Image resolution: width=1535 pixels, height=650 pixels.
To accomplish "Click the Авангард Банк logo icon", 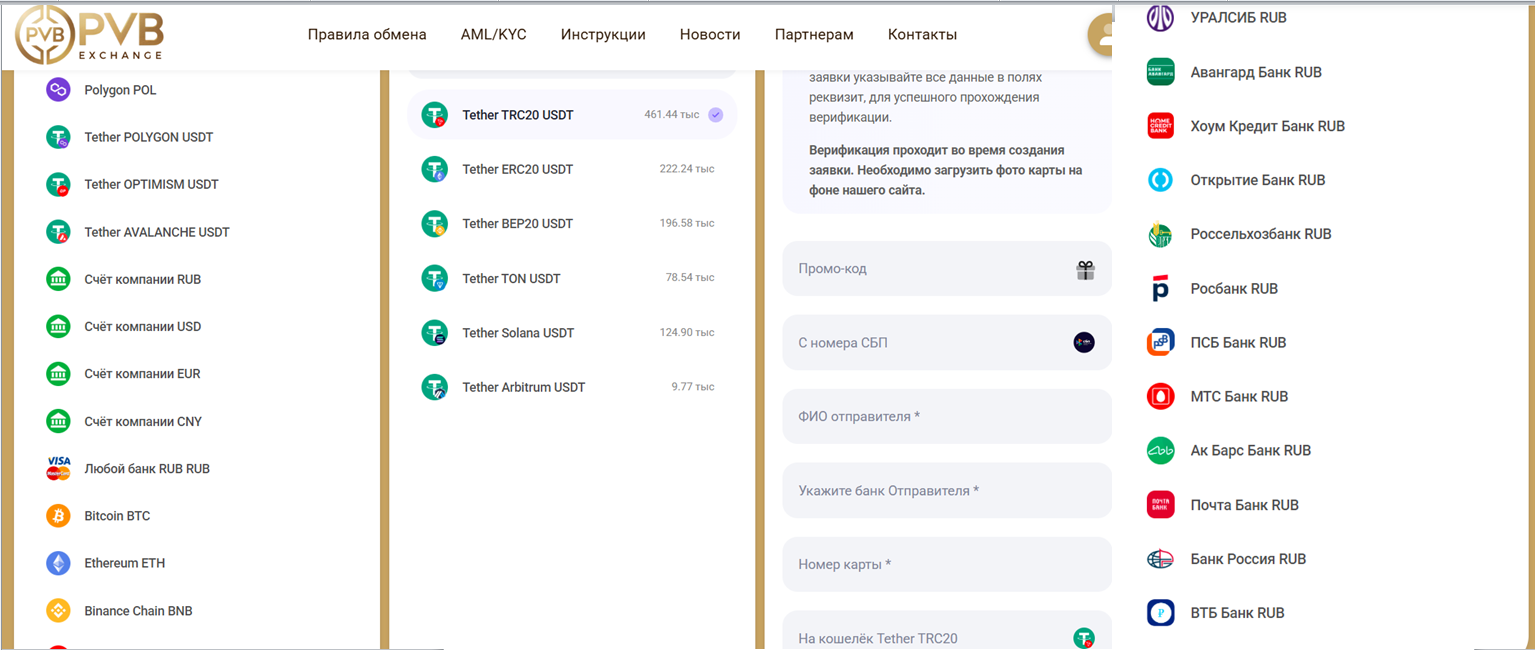I will click(1160, 72).
